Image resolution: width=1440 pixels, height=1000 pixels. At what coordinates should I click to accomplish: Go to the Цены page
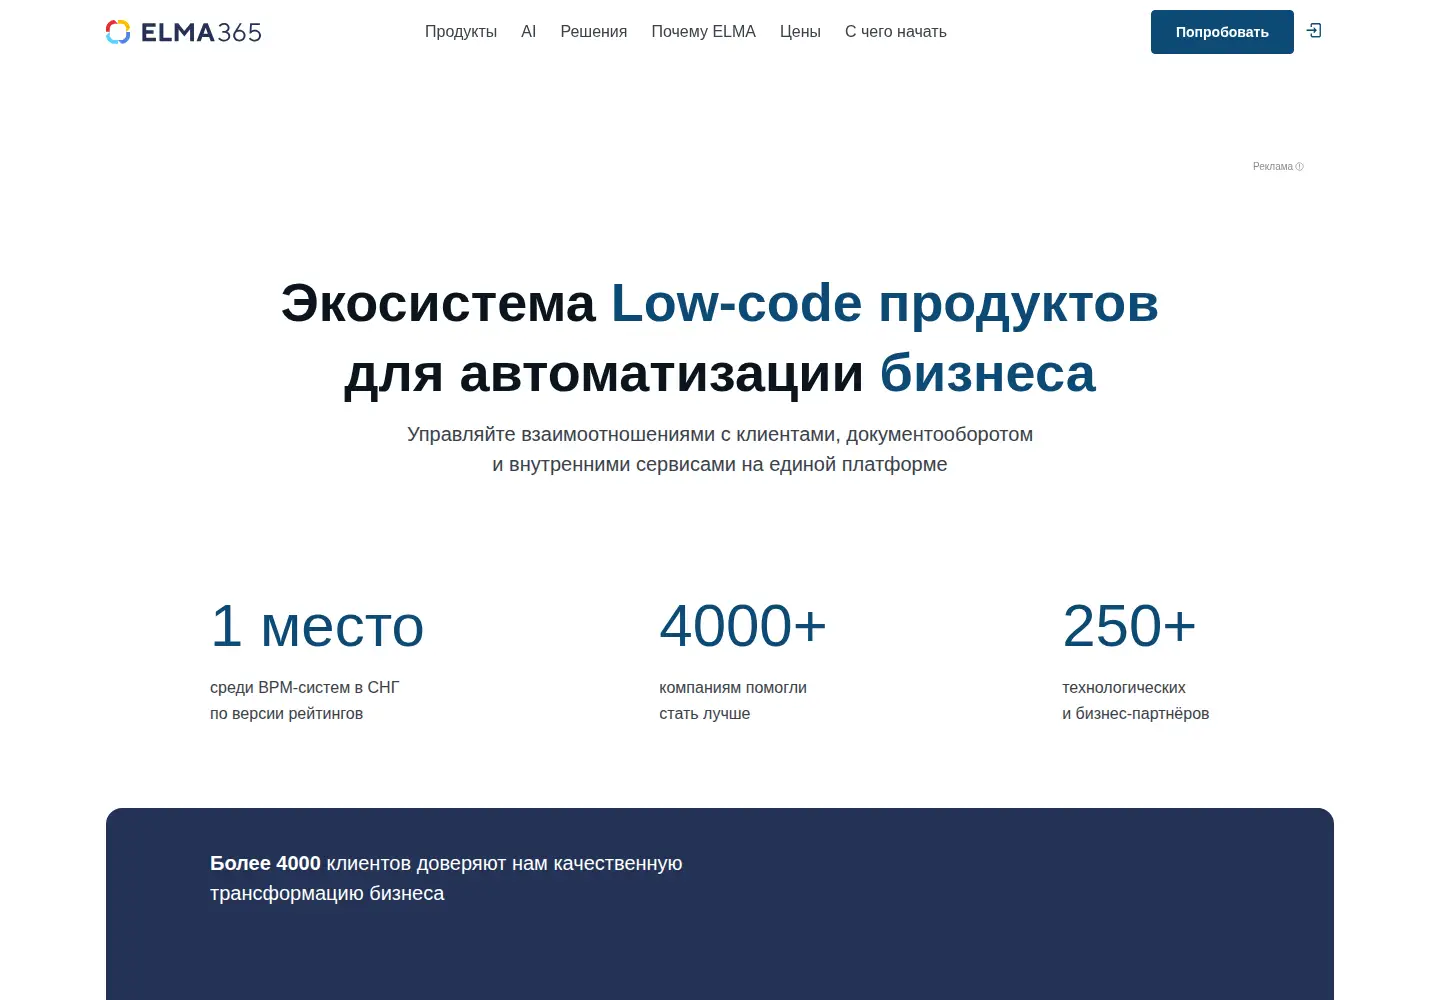tap(800, 32)
